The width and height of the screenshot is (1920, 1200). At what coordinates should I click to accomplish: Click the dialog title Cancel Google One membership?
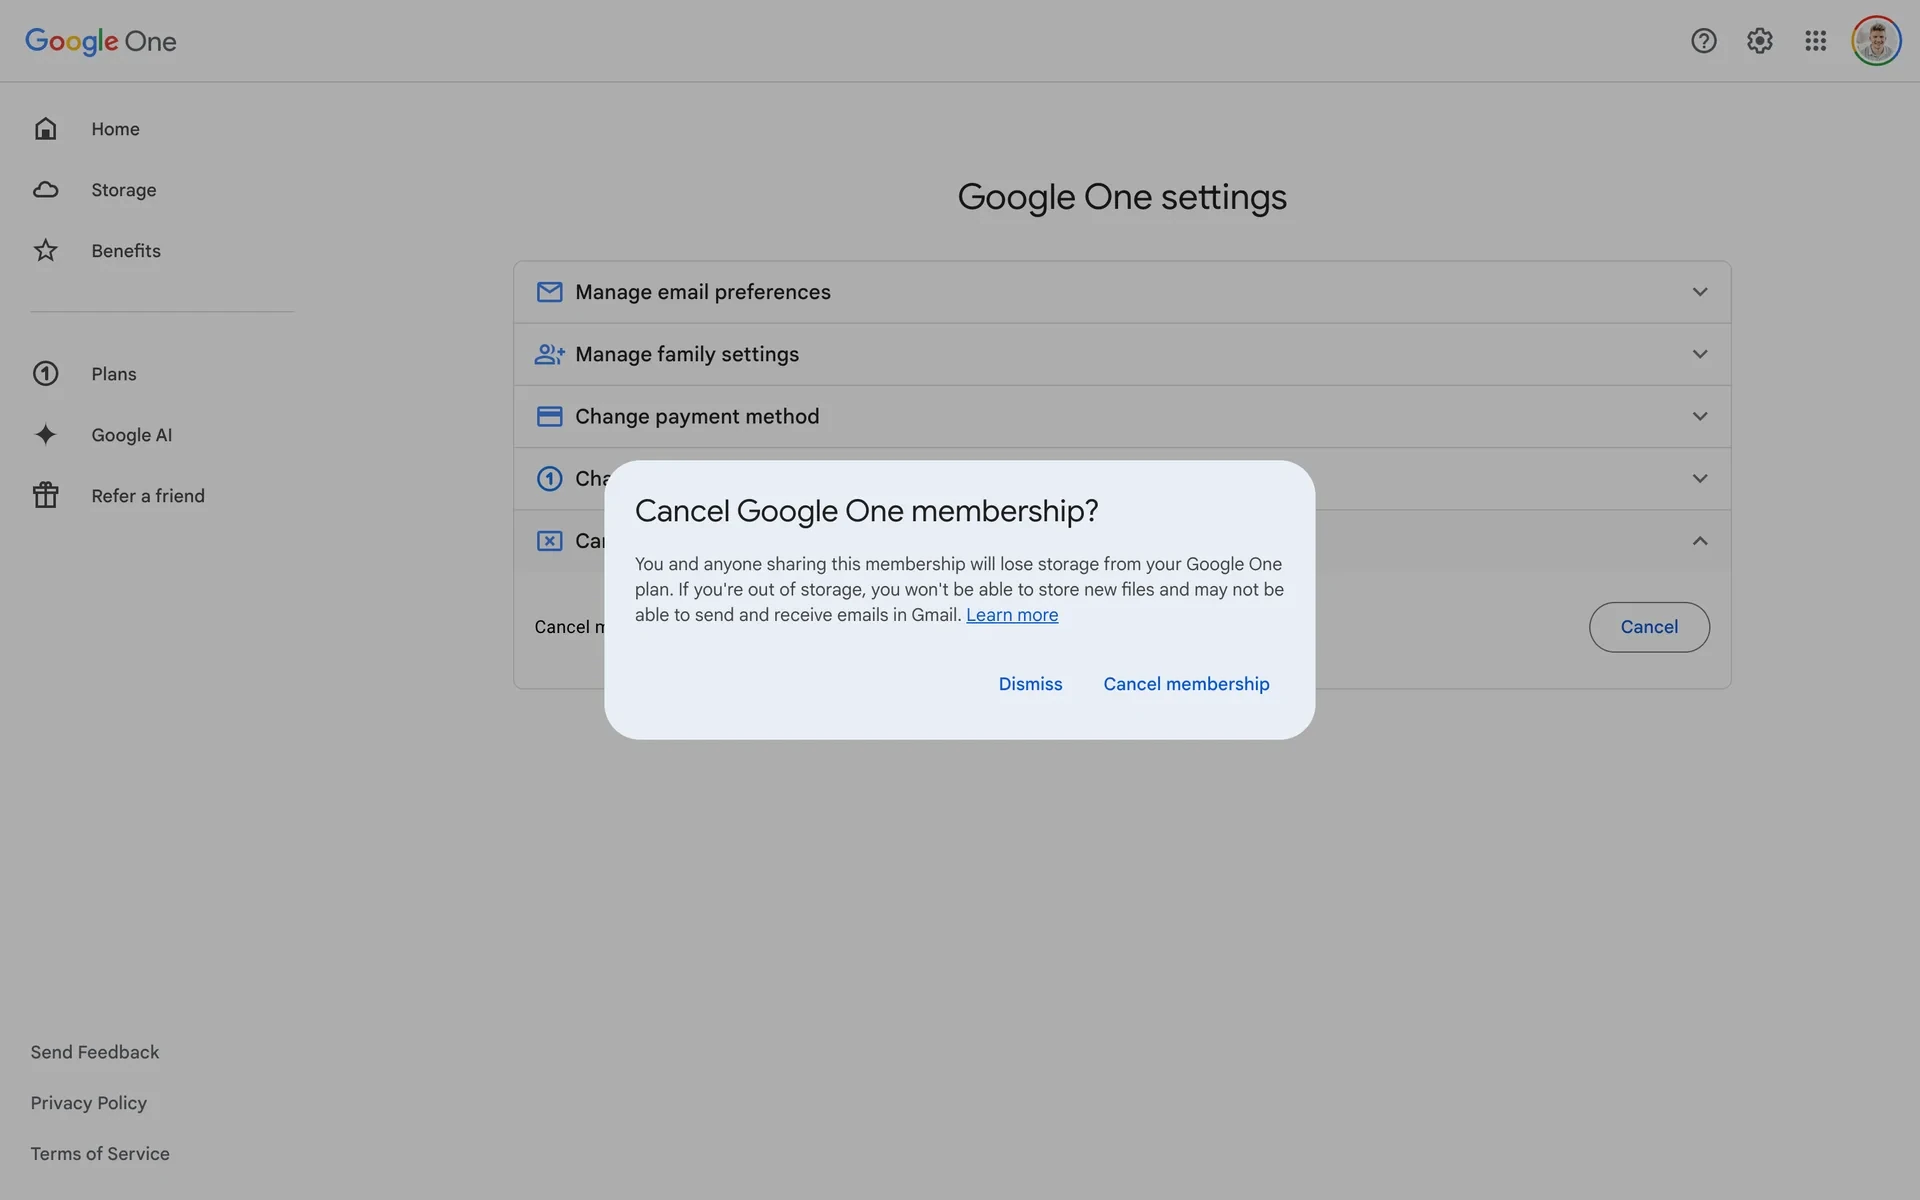click(866, 511)
